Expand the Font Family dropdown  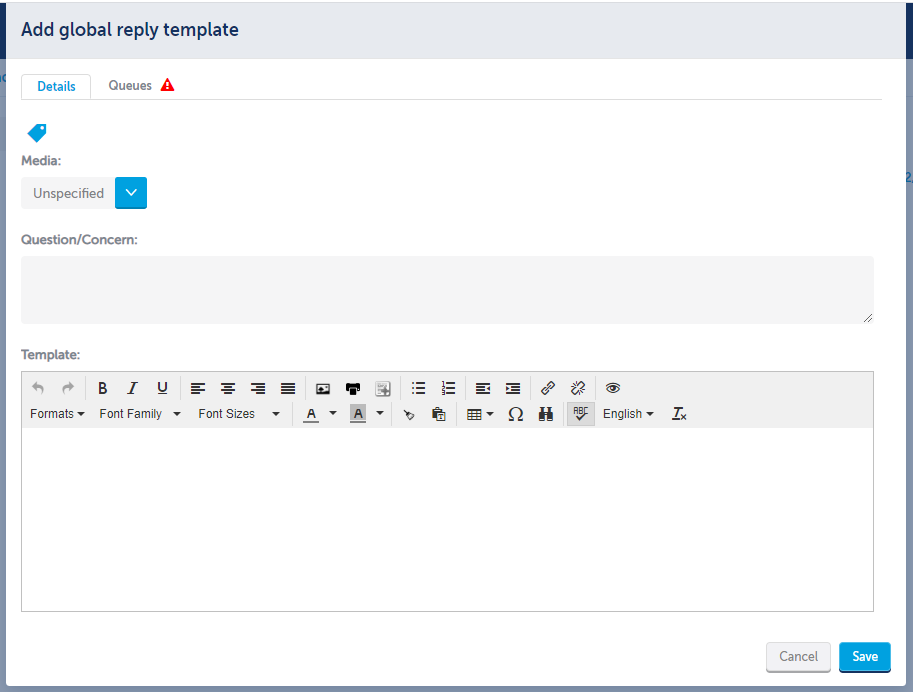(x=140, y=414)
